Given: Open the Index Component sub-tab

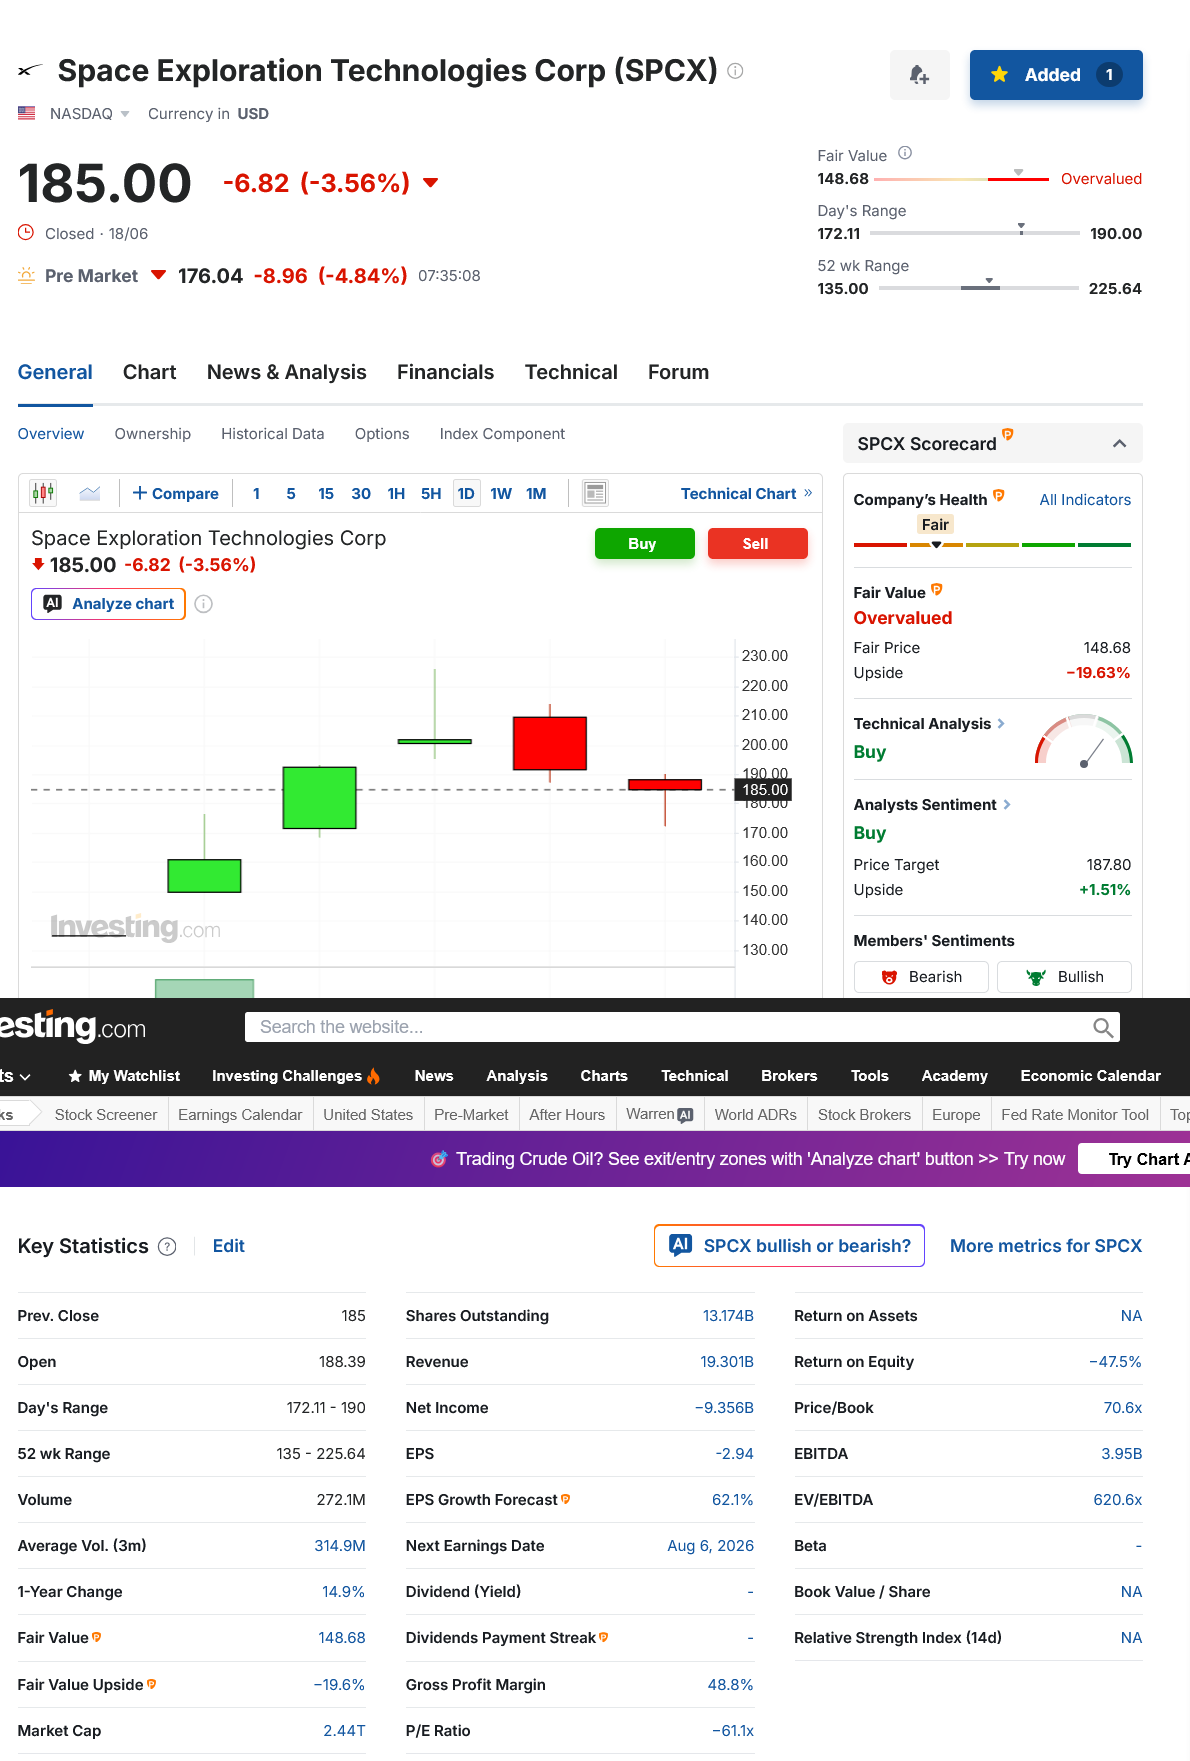Looking at the screenshot, I should coord(502,434).
